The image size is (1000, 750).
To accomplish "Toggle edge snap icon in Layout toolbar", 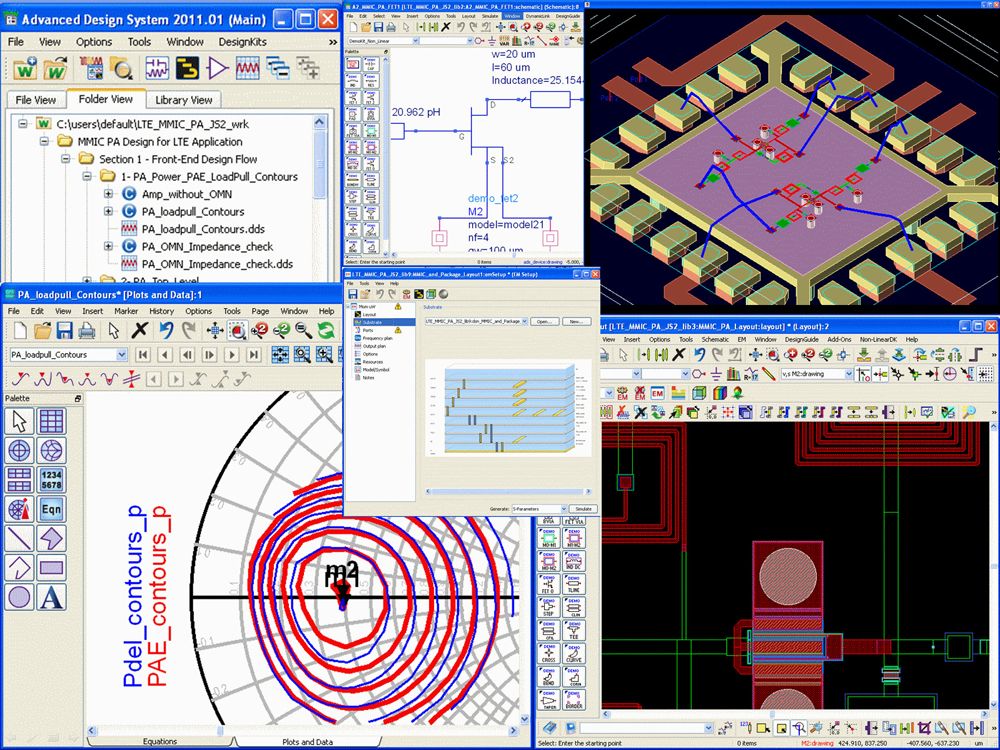I will click(967, 374).
